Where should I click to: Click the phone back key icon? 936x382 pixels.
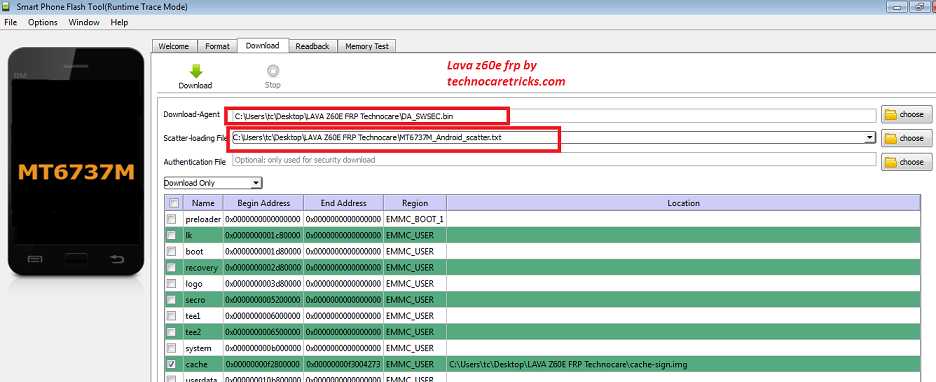pos(117,258)
